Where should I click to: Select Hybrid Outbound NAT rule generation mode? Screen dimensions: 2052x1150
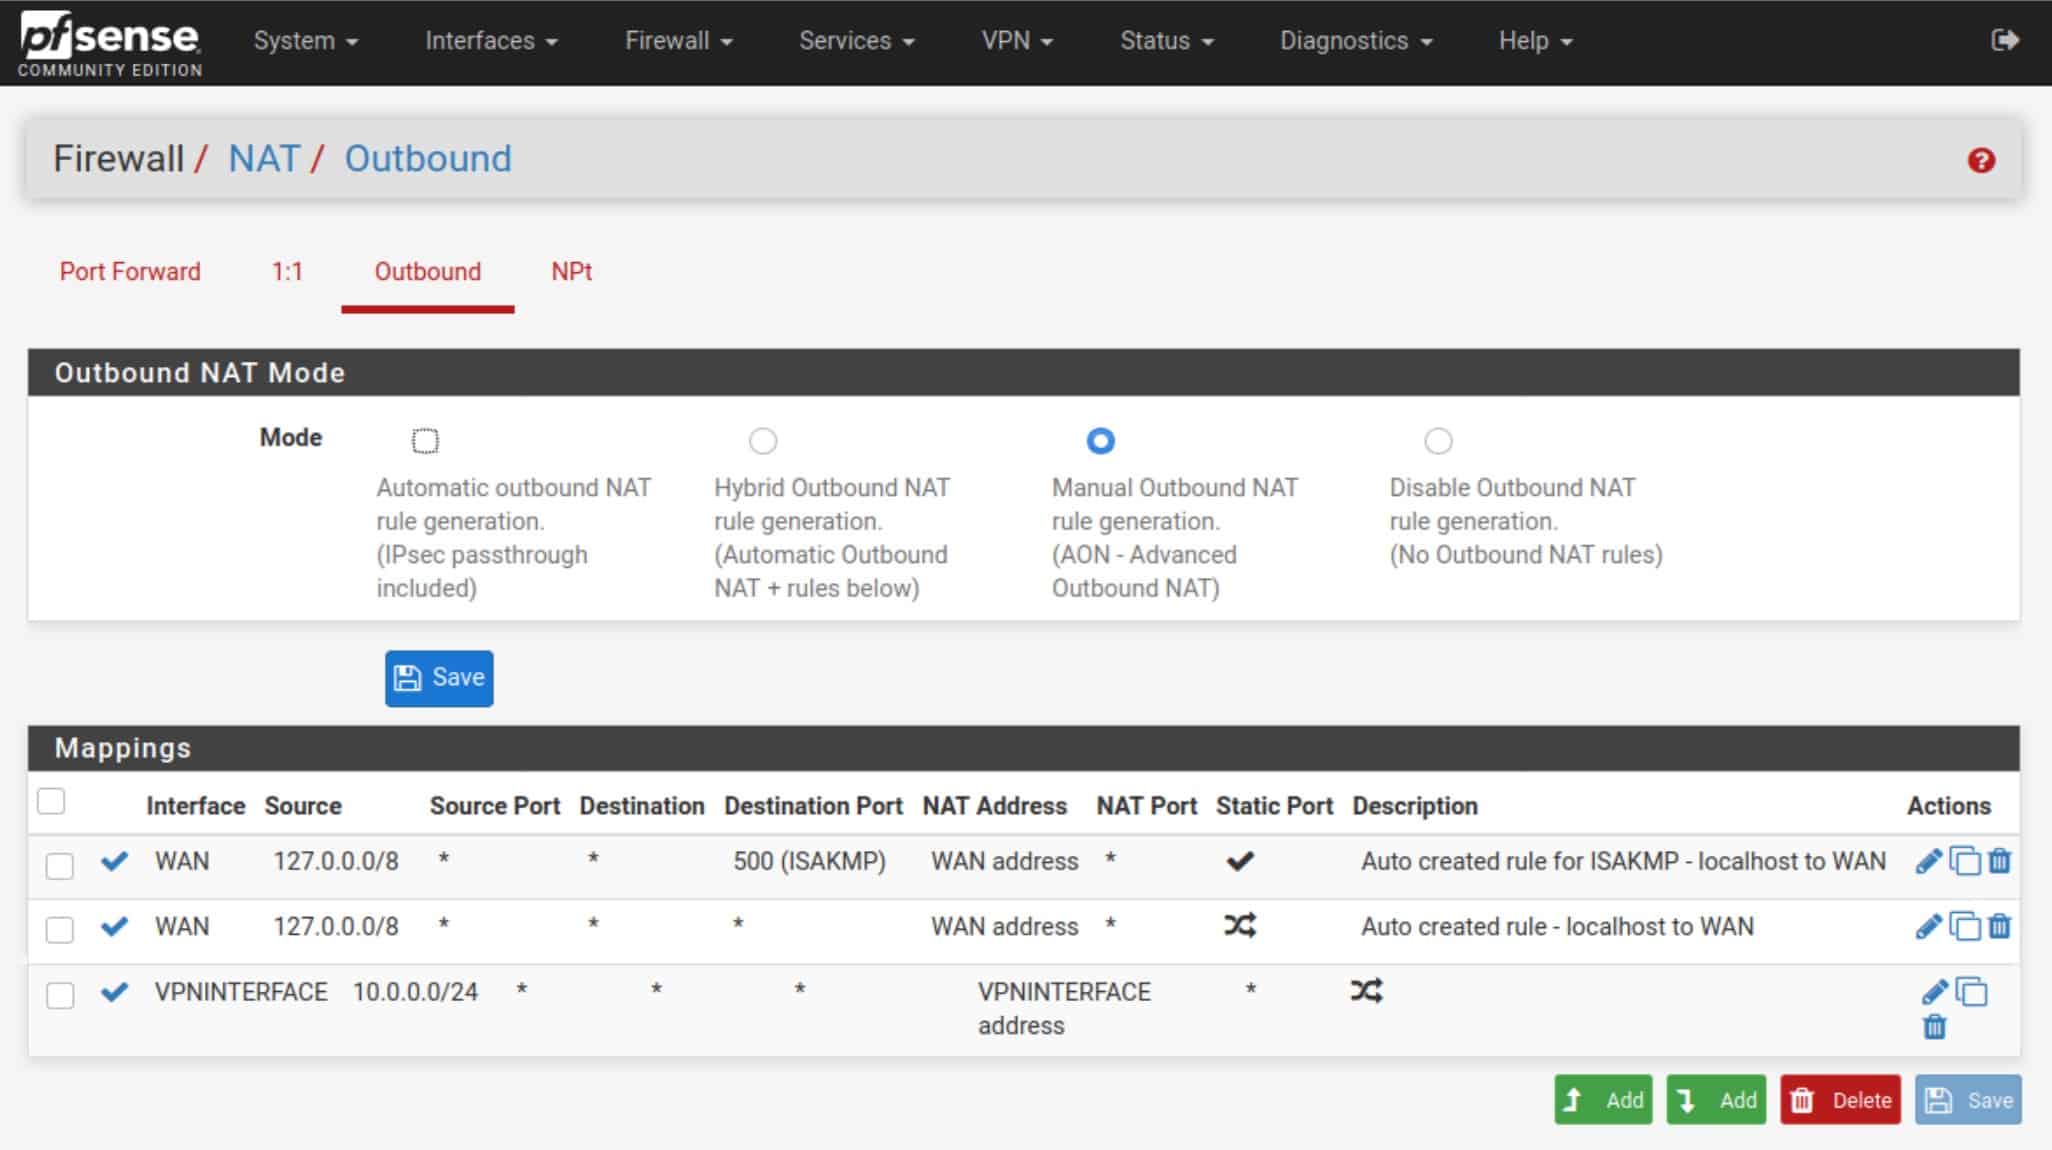tap(763, 441)
